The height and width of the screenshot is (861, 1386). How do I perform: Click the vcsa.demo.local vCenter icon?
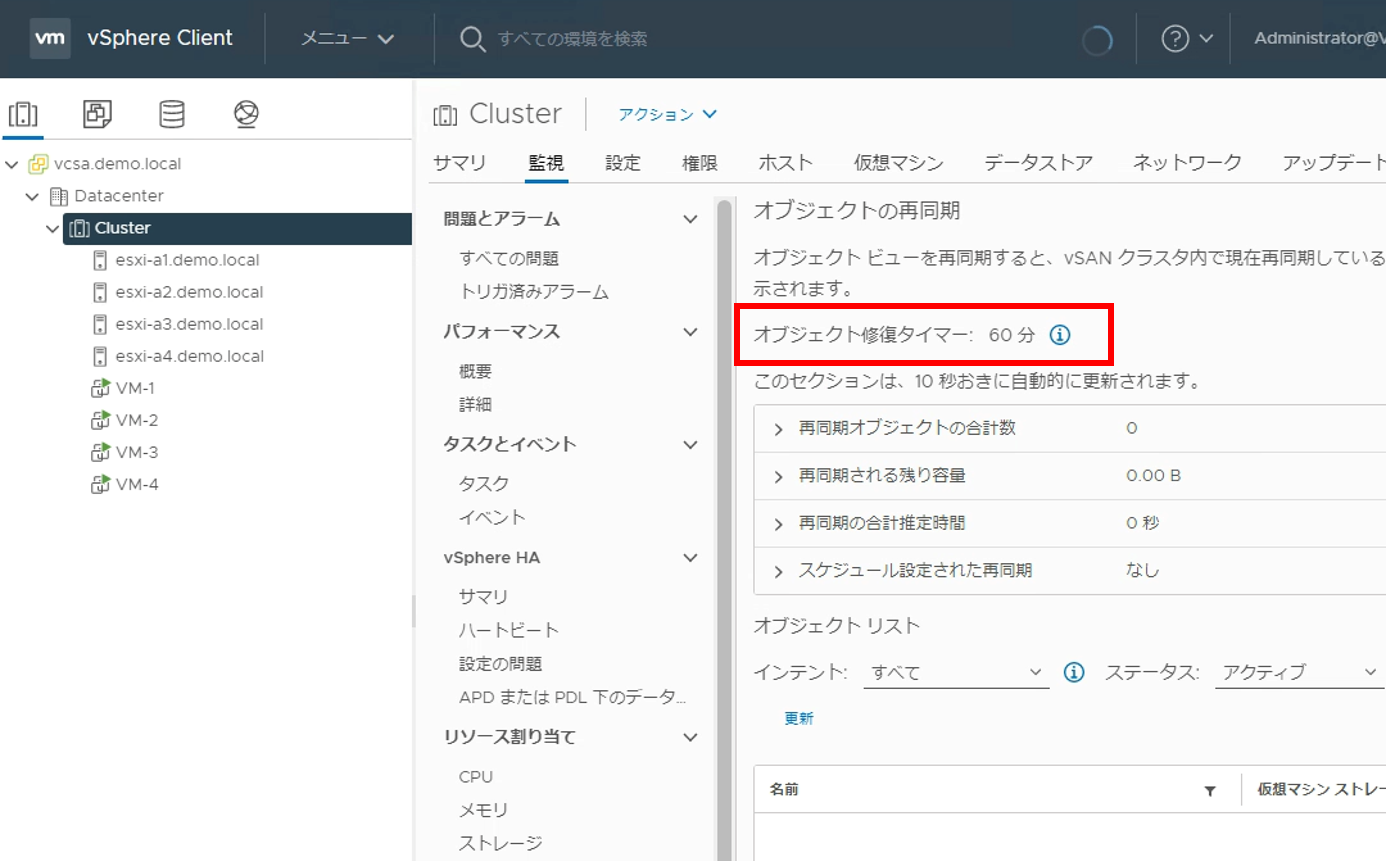[38, 164]
